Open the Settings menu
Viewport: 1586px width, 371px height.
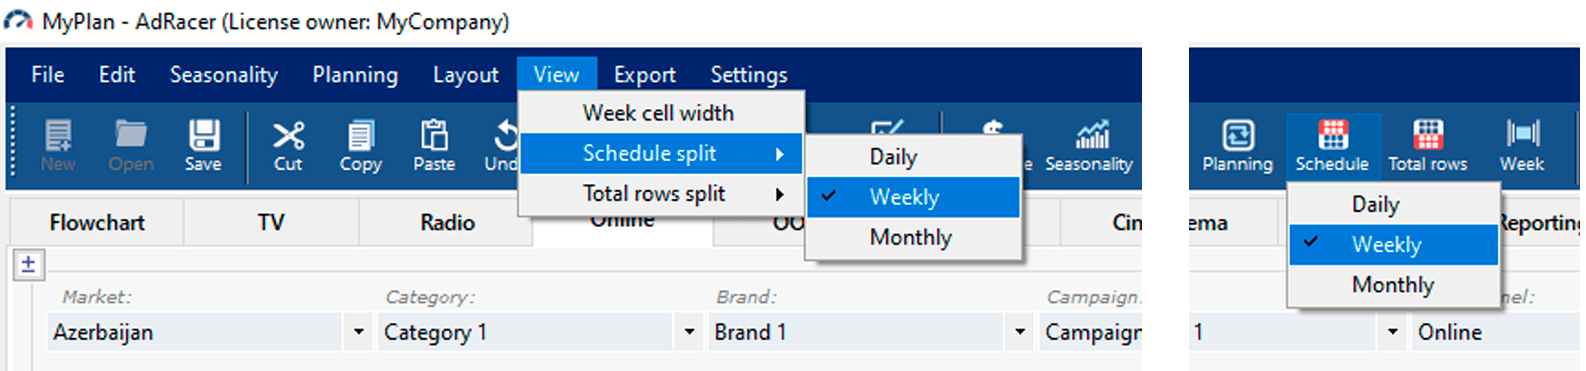click(749, 75)
